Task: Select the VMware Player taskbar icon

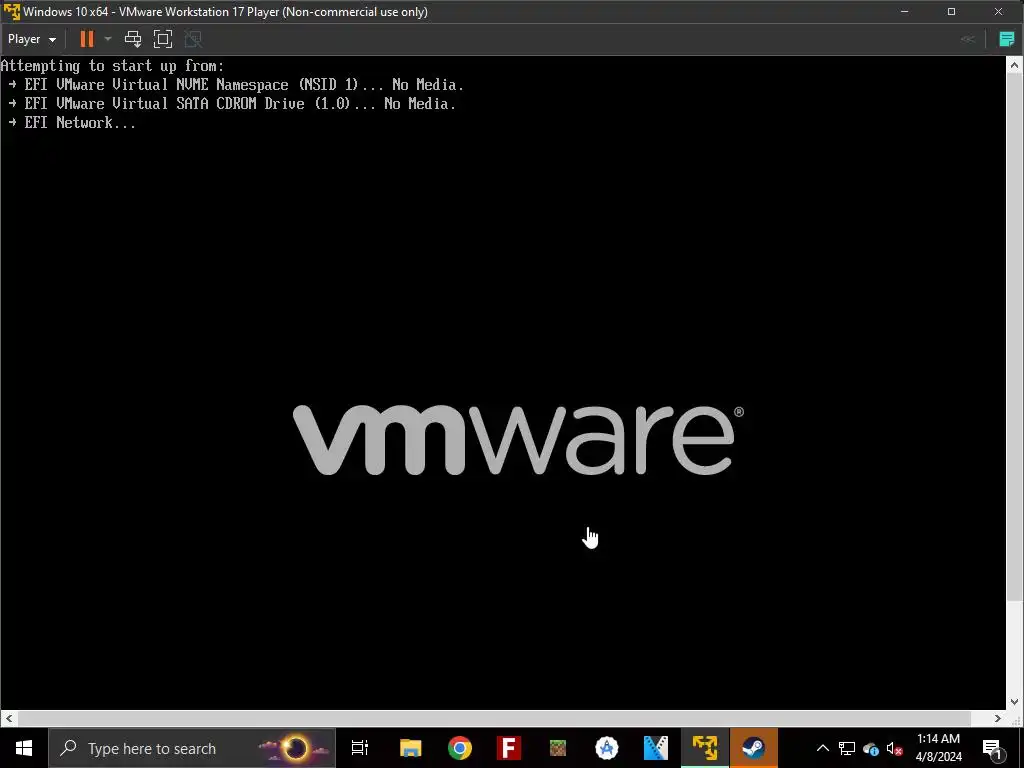Action: click(x=705, y=748)
